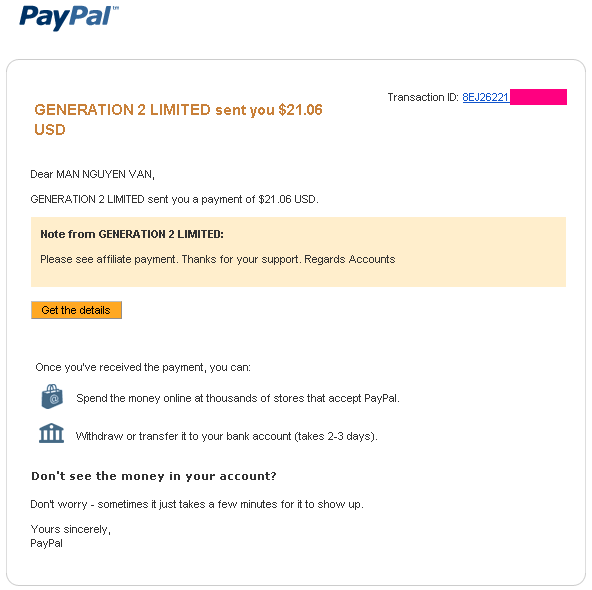Open transaction ID link 8EJ26221

click(x=486, y=97)
